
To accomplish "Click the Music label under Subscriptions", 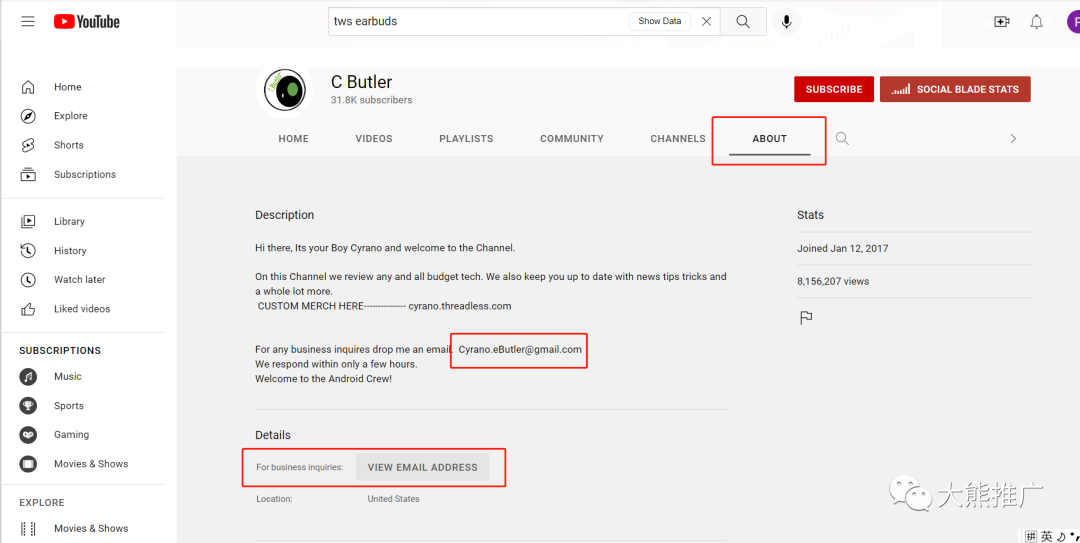I will tap(68, 377).
